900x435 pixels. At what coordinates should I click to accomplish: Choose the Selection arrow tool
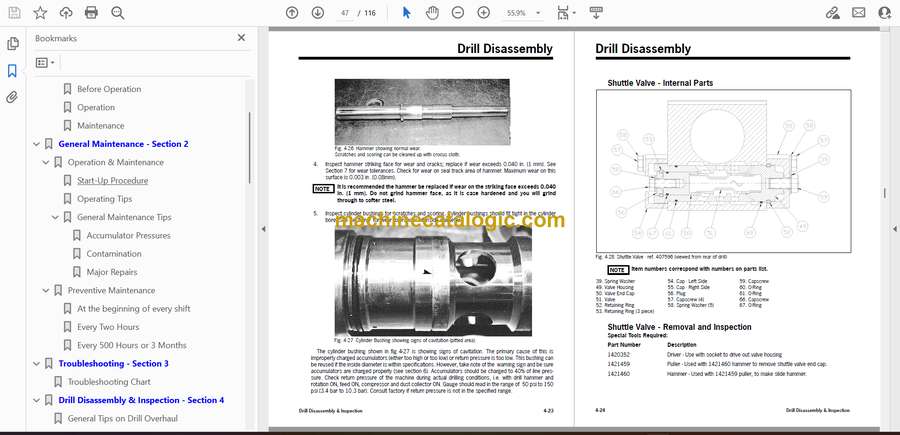[x=406, y=13]
